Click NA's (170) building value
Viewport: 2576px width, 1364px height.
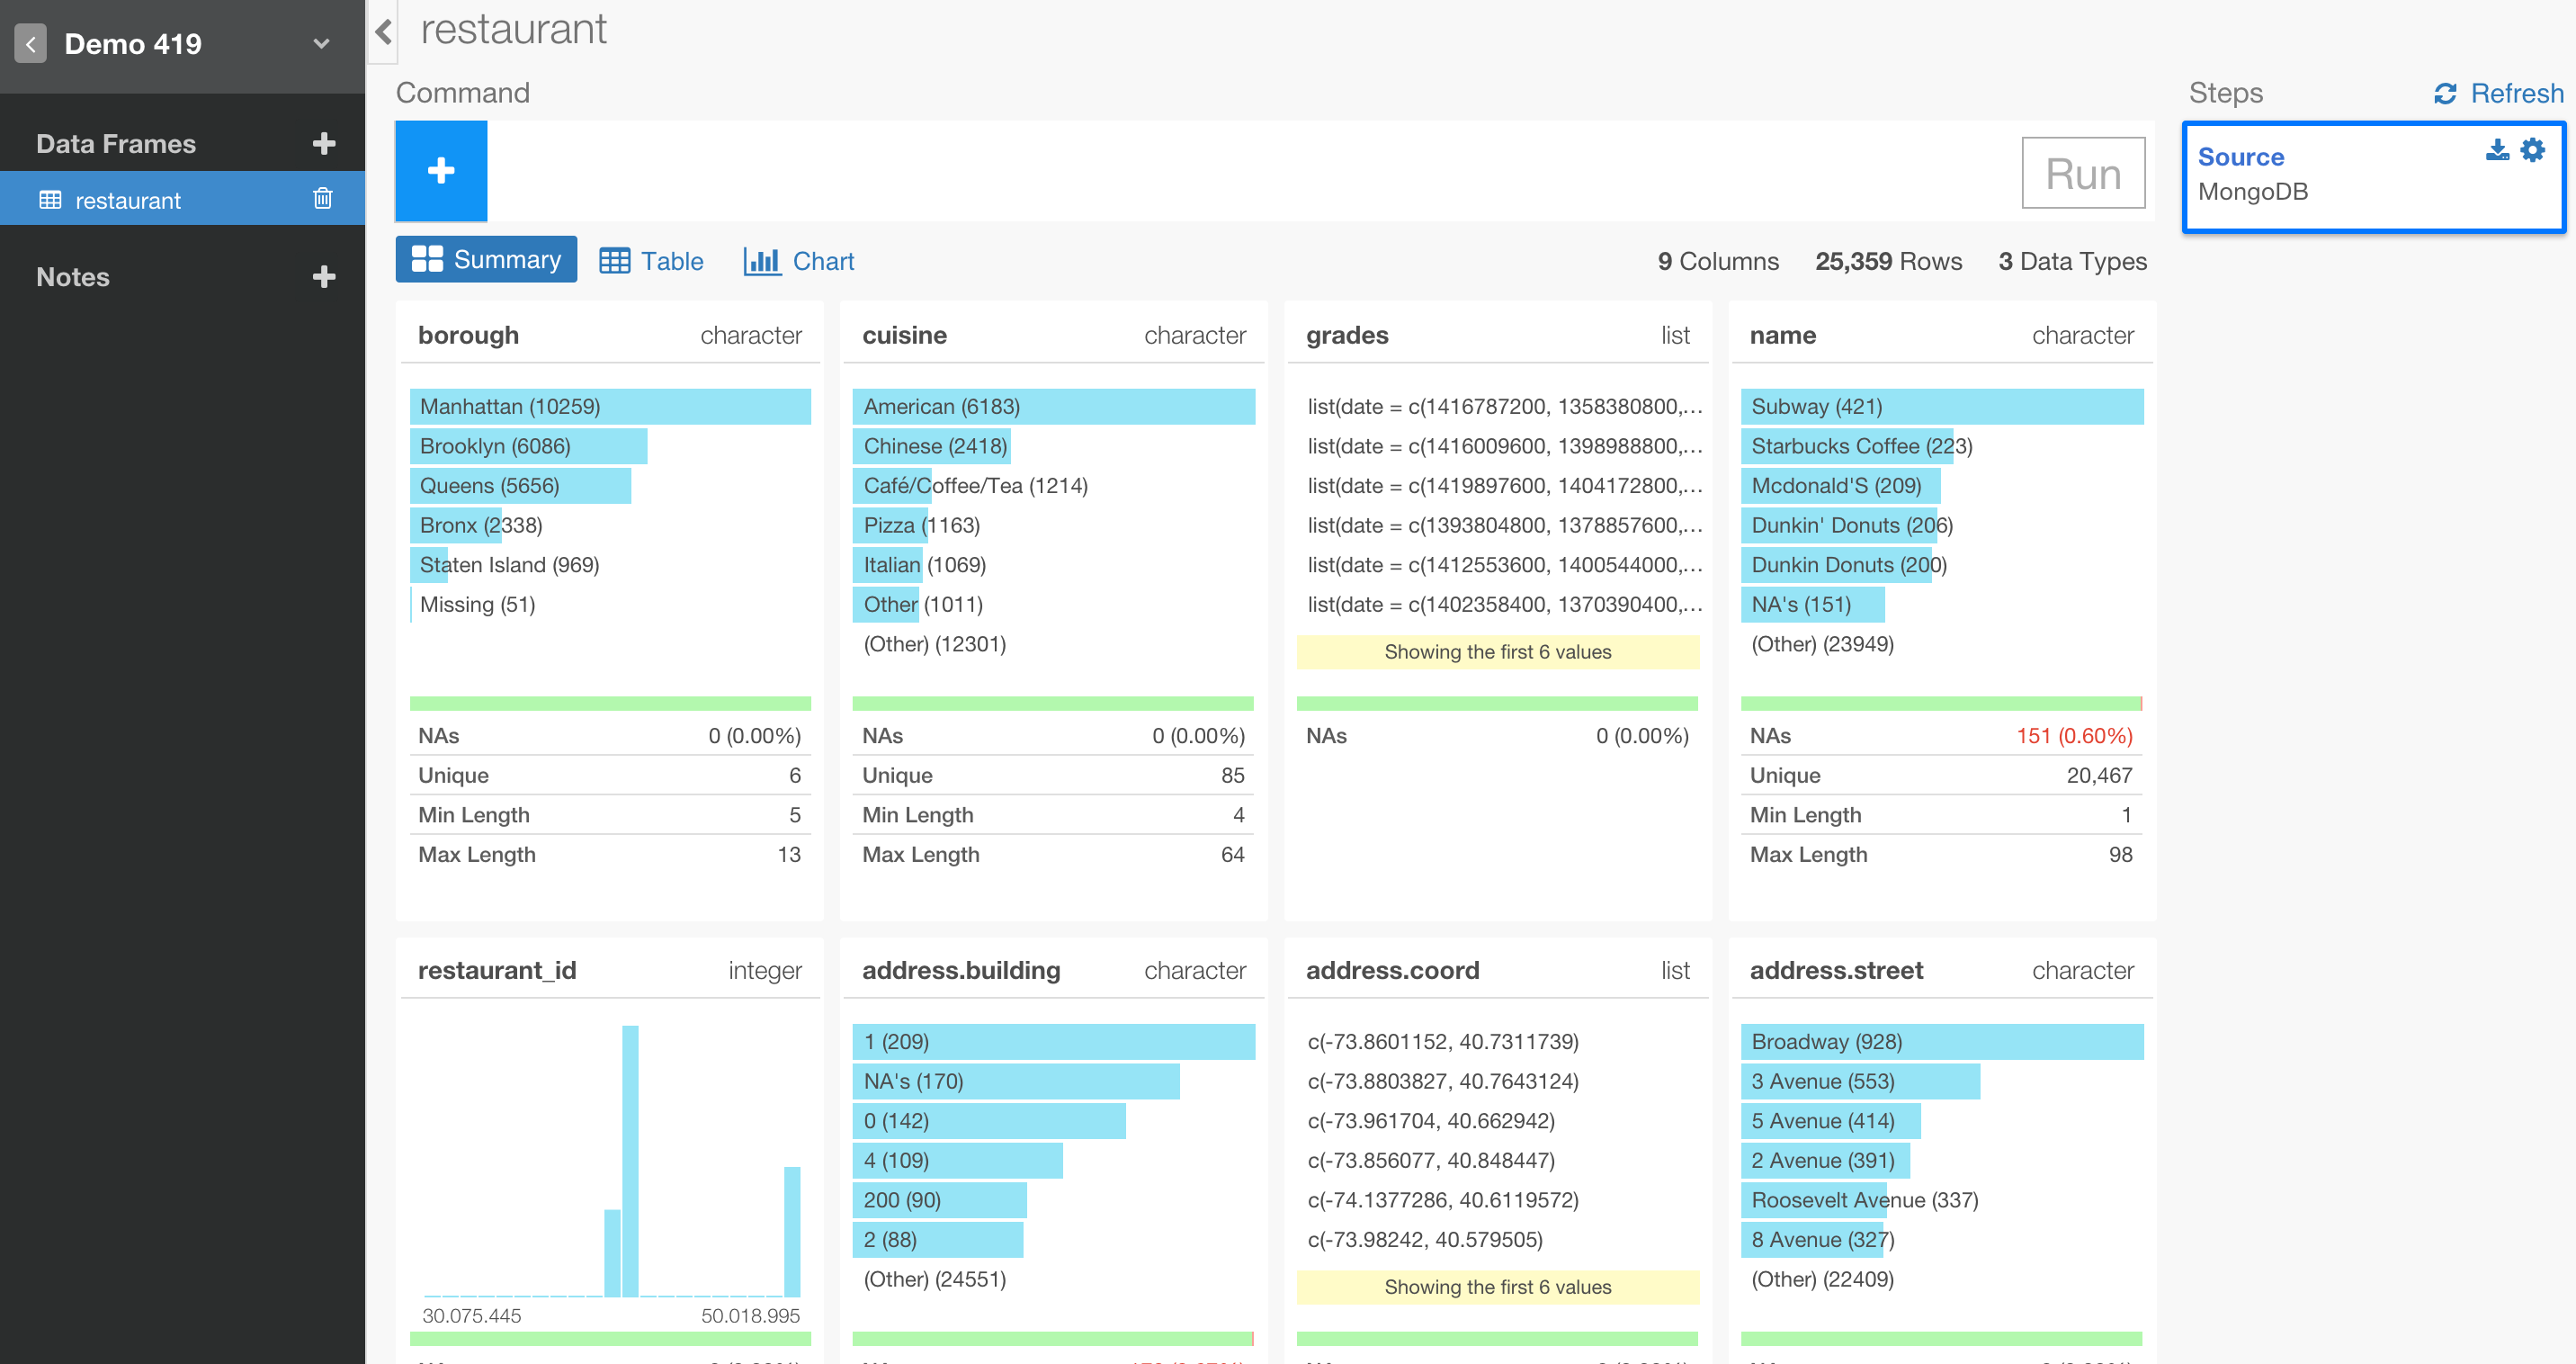pos(913,1081)
